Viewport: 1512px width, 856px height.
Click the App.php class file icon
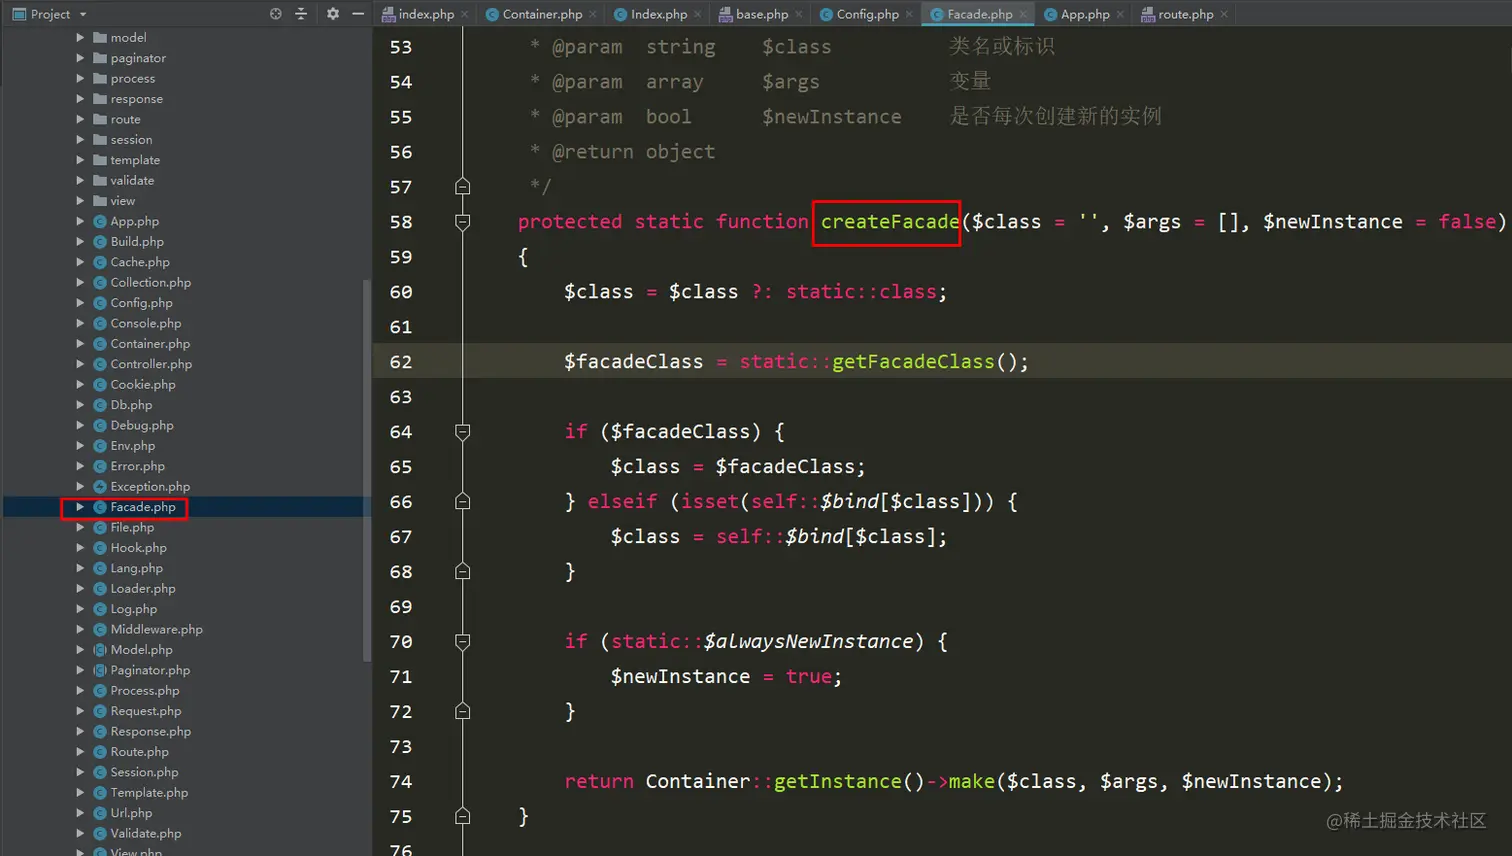100,221
